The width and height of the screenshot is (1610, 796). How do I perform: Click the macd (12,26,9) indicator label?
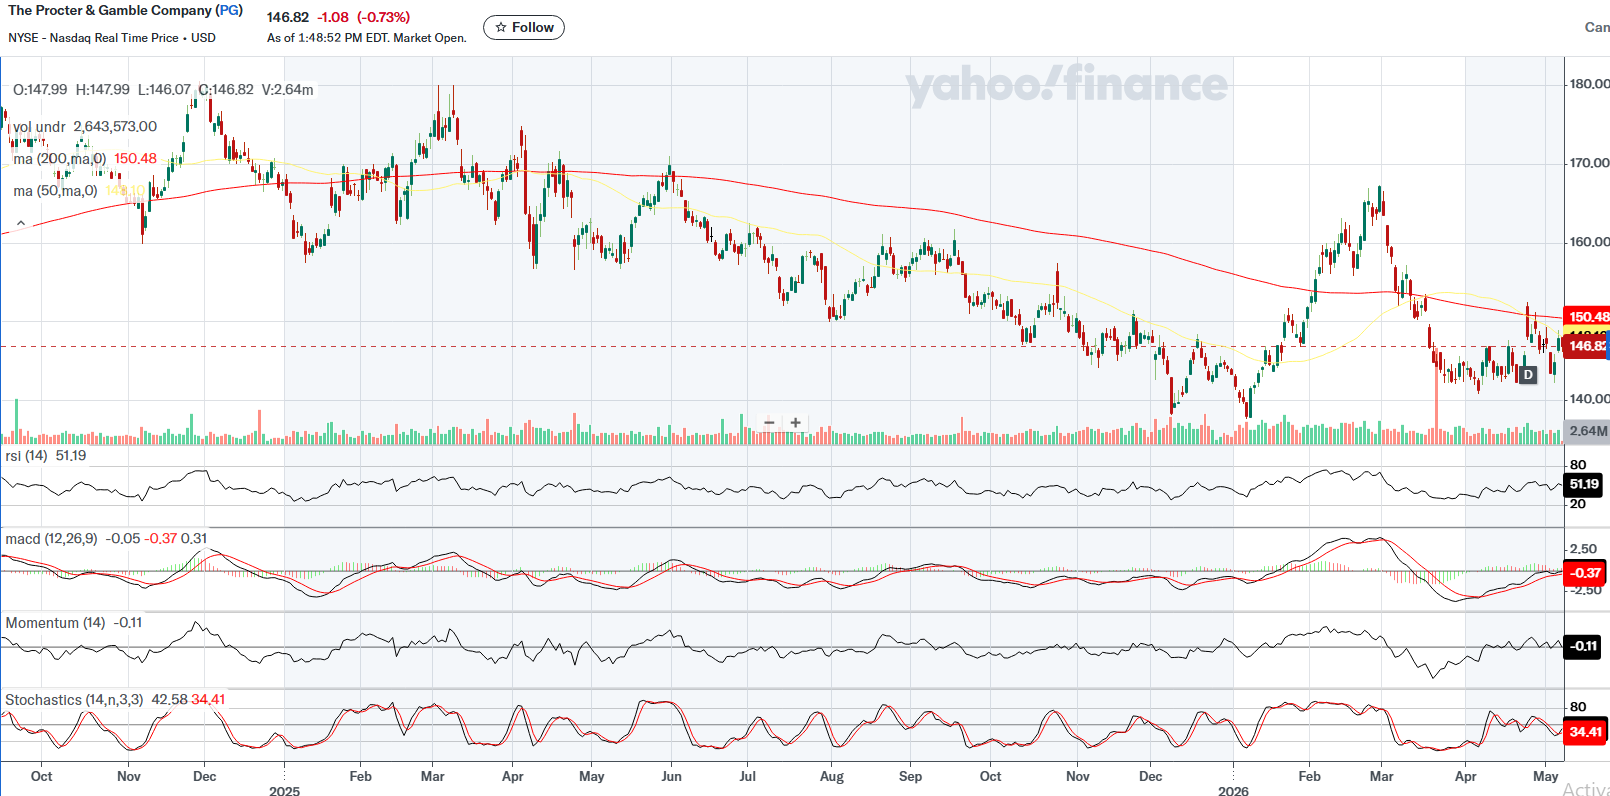pyautogui.click(x=51, y=539)
